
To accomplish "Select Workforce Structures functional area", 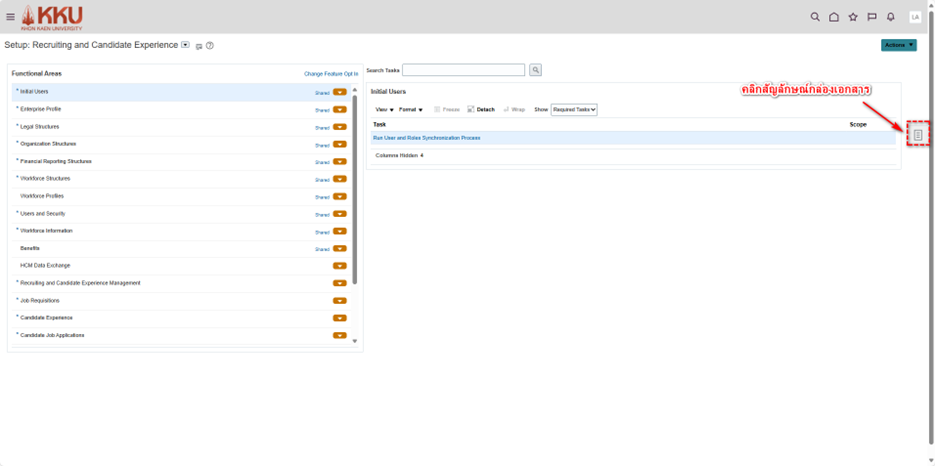I will pyautogui.click(x=45, y=179).
